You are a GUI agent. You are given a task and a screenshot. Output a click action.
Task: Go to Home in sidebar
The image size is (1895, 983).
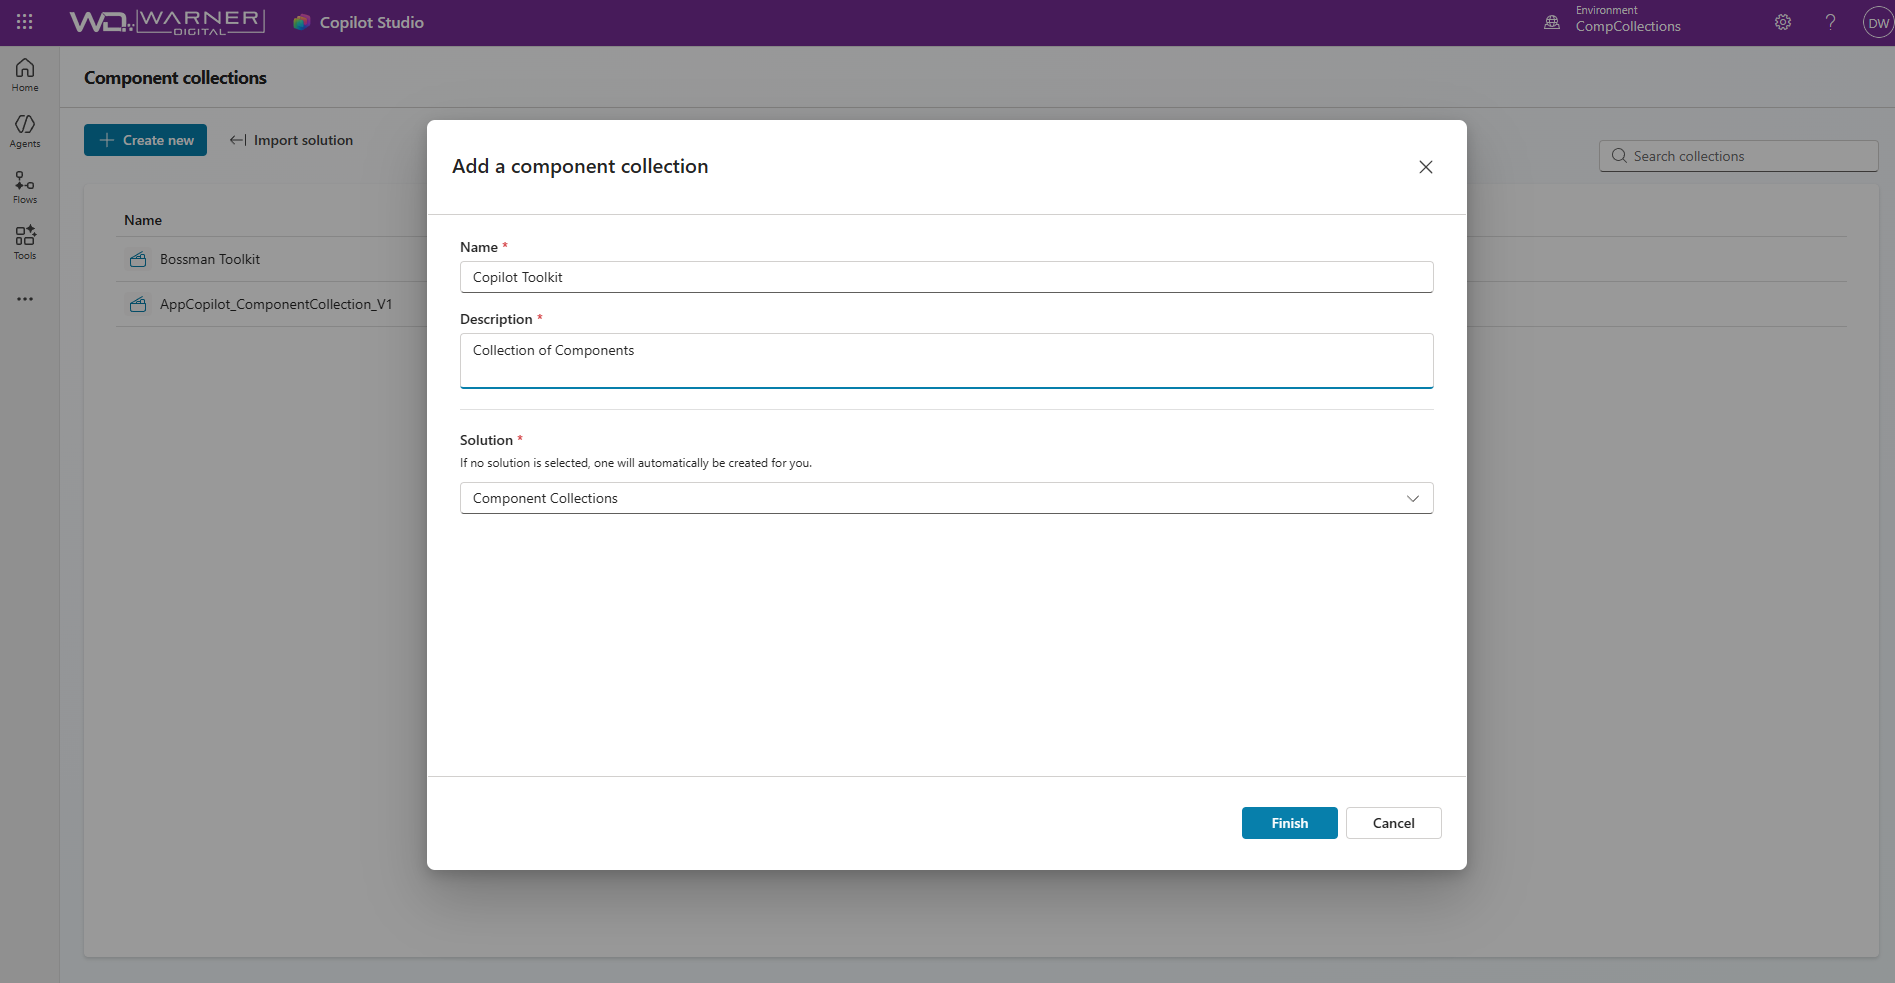click(x=25, y=74)
